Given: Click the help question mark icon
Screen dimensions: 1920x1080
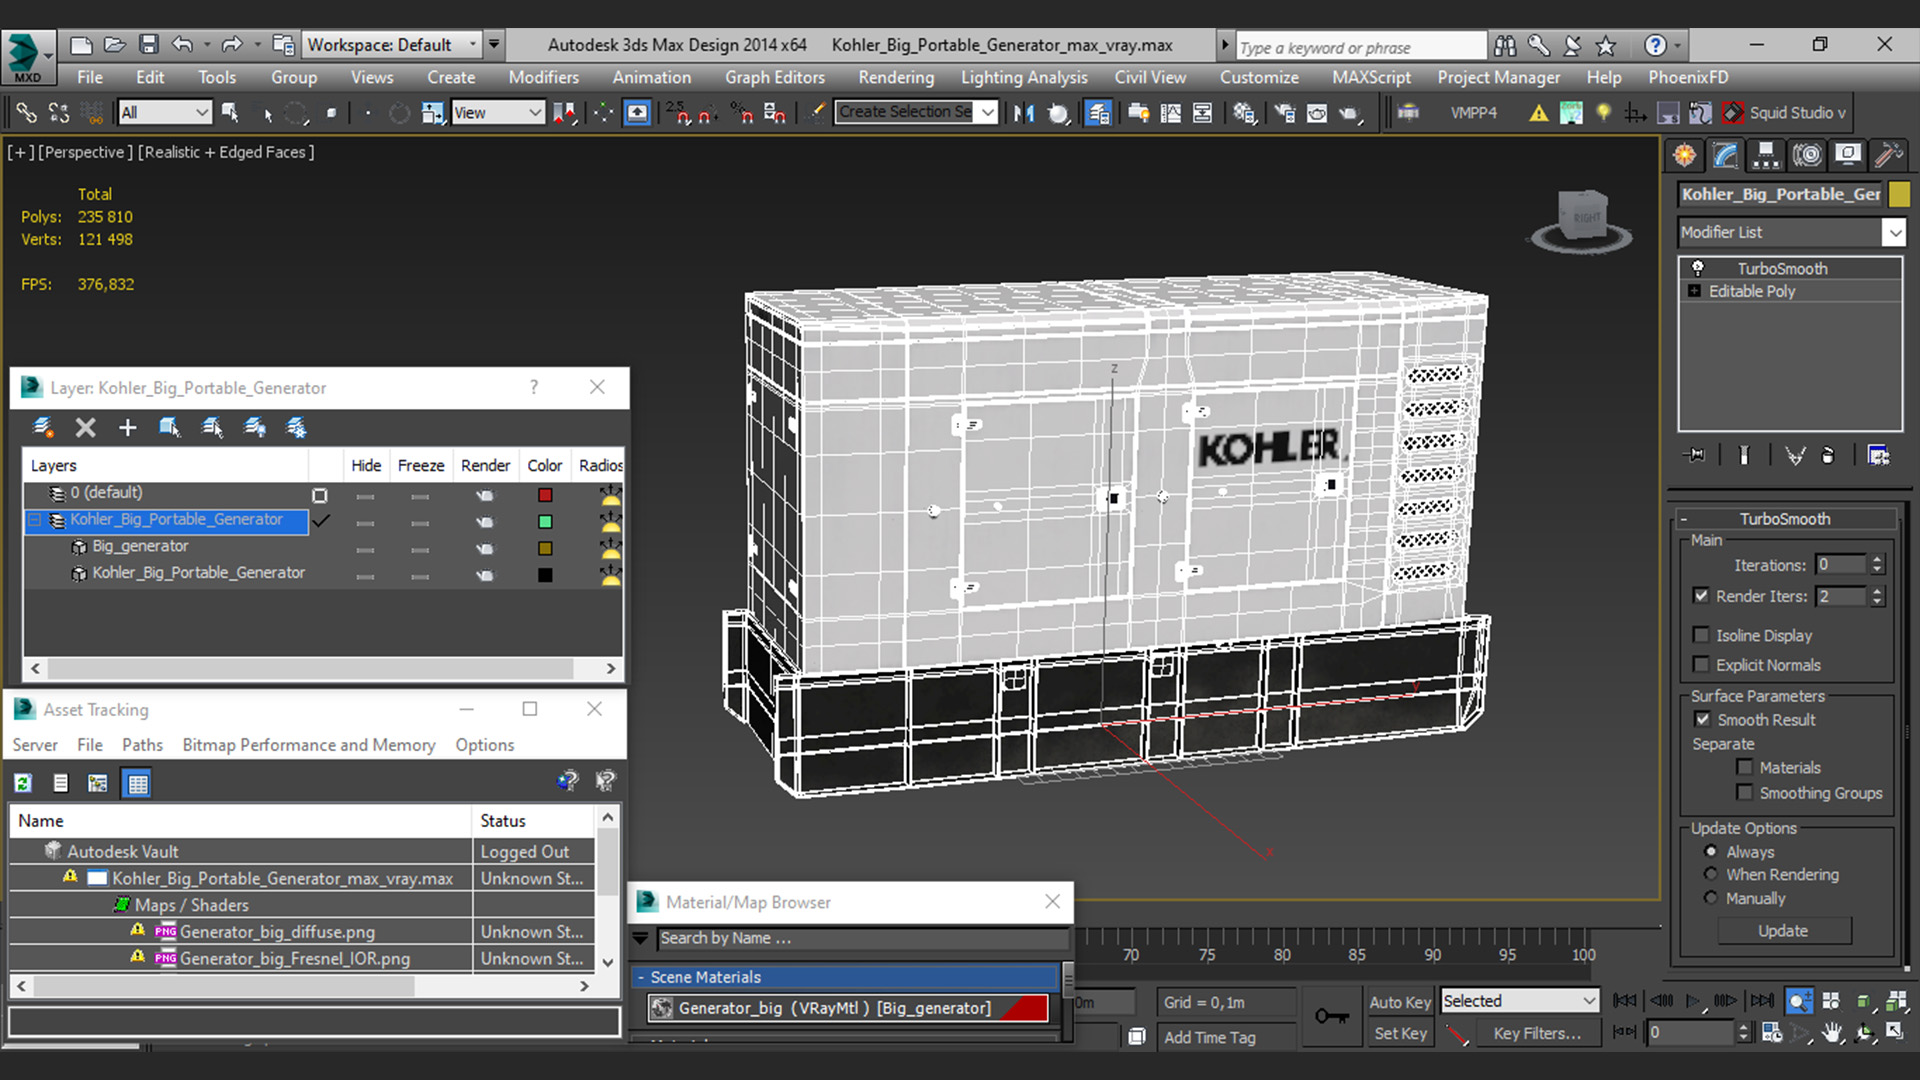Looking at the screenshot, I should tap(1655, 45).
